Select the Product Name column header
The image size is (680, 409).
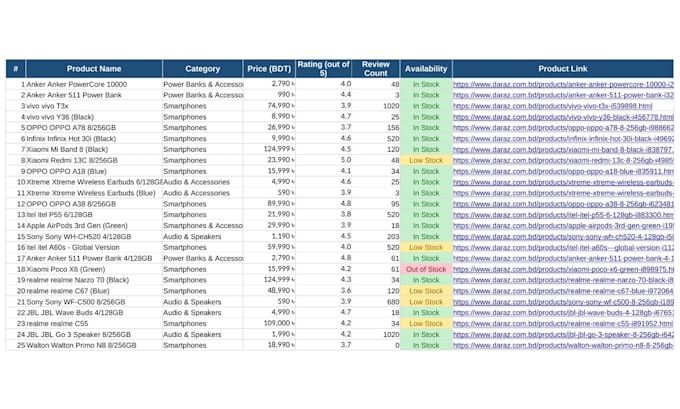(x=94, y=69)
